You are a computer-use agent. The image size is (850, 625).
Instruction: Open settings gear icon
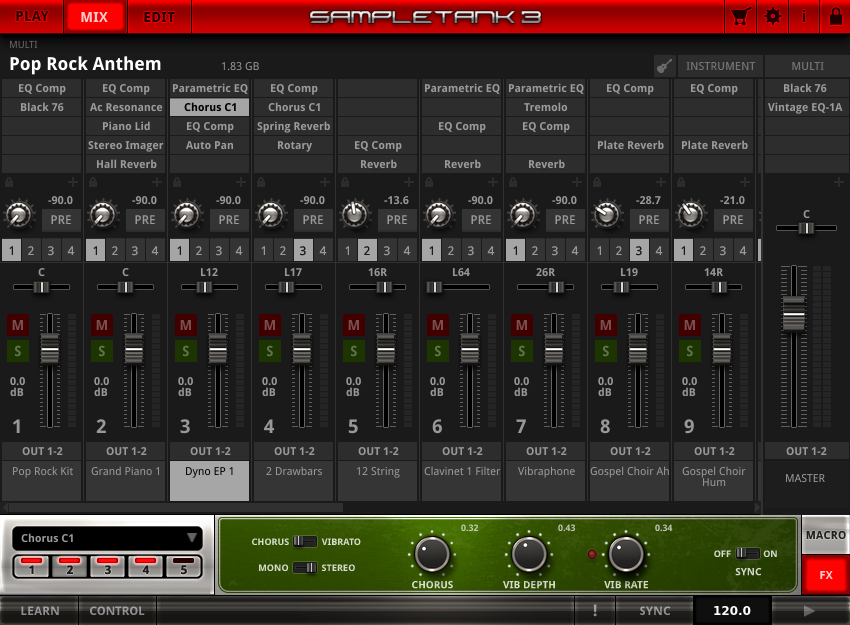click(772, 17)
